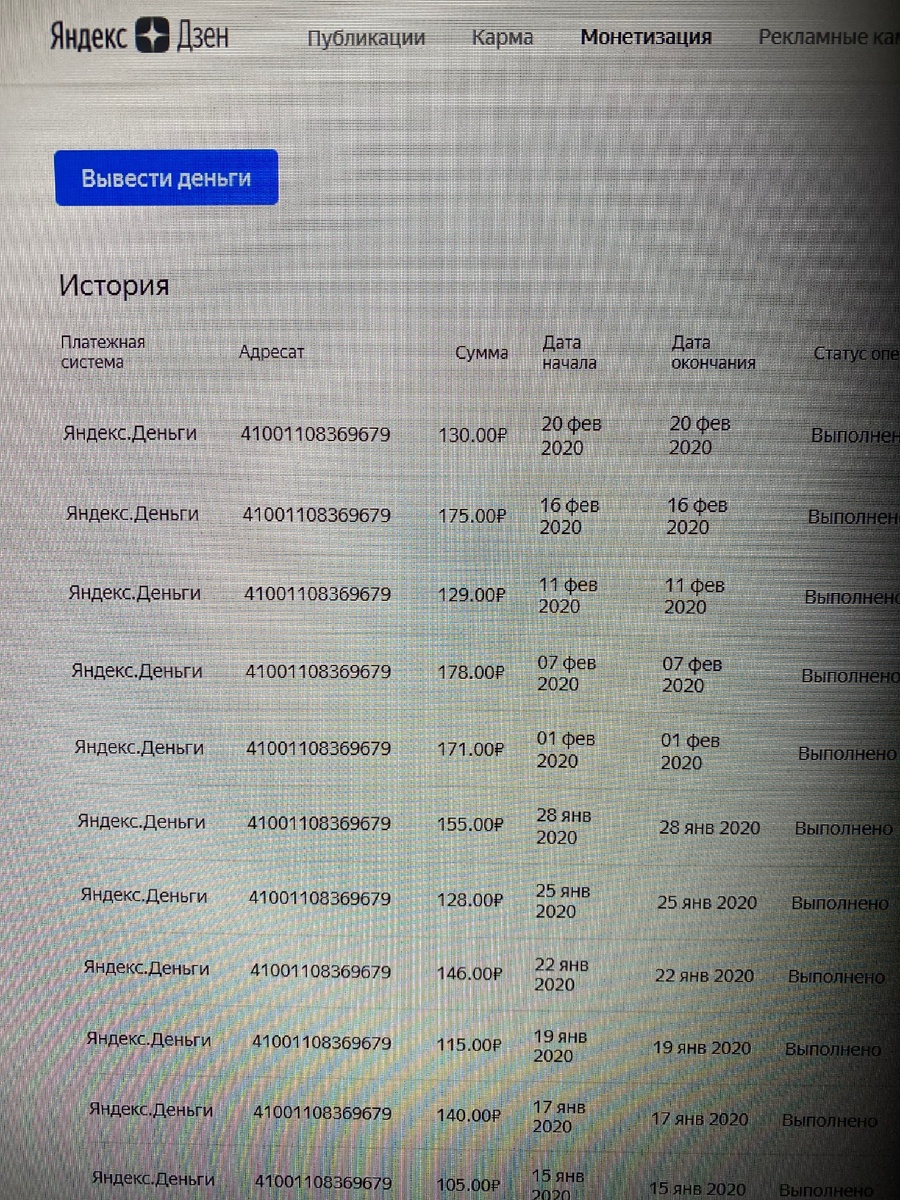Click recipient 41001108369679 in the 171.00₽ row
Screen dimensions: 900x1200
pyautogui.click(x=319, y=749)
